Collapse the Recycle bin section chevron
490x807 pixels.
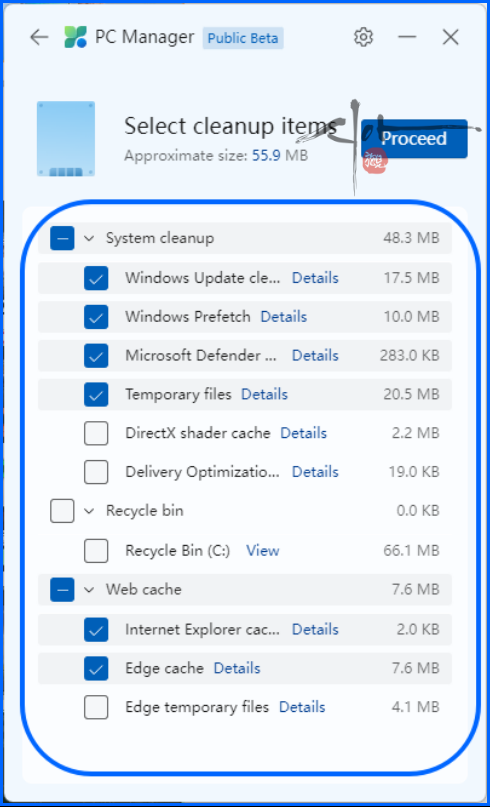89,511
